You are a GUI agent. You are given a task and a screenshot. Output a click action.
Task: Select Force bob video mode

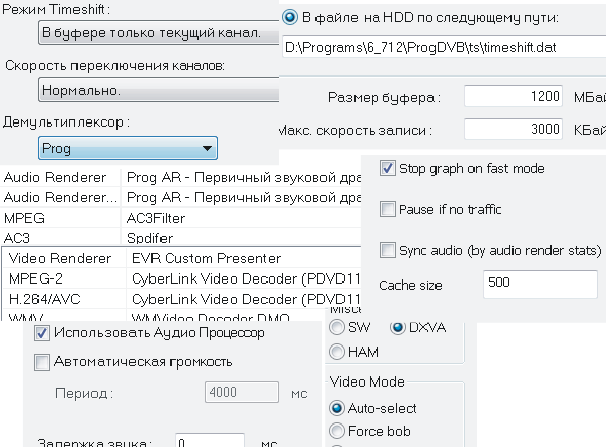336,432
